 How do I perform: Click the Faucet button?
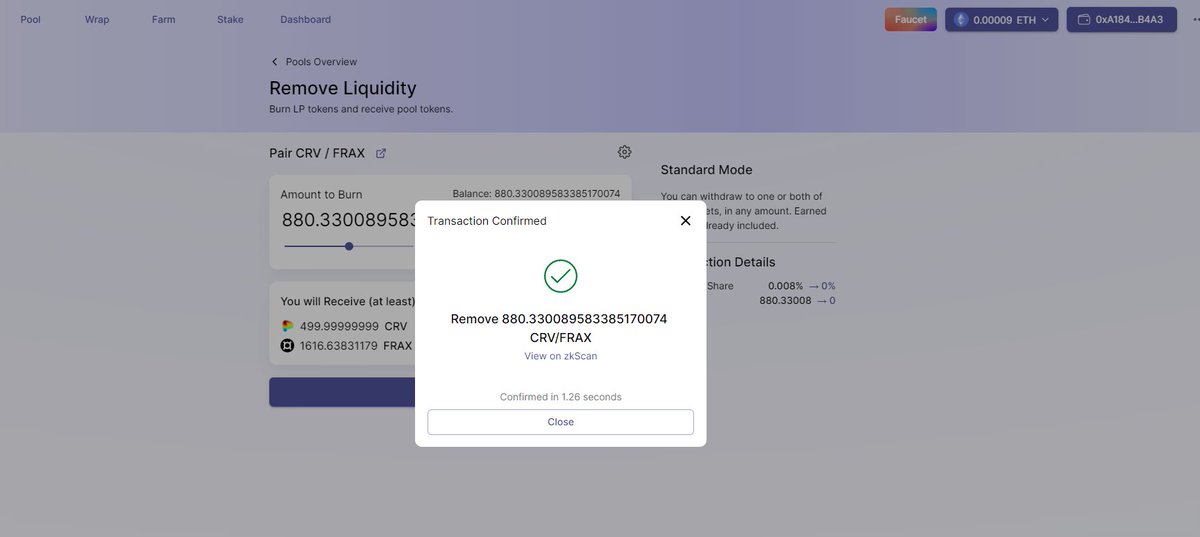click(x=910, y=19)
